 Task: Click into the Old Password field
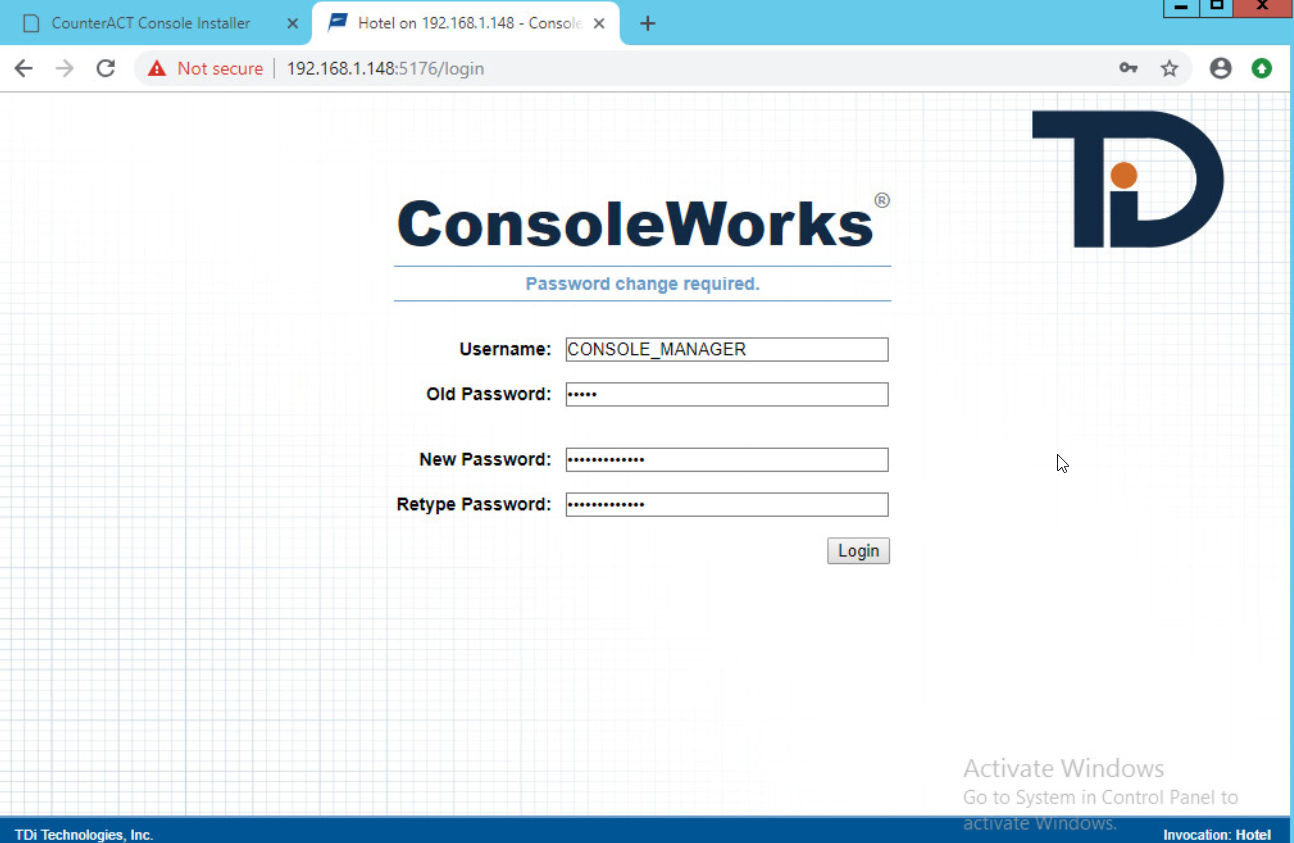pos(727,394)
